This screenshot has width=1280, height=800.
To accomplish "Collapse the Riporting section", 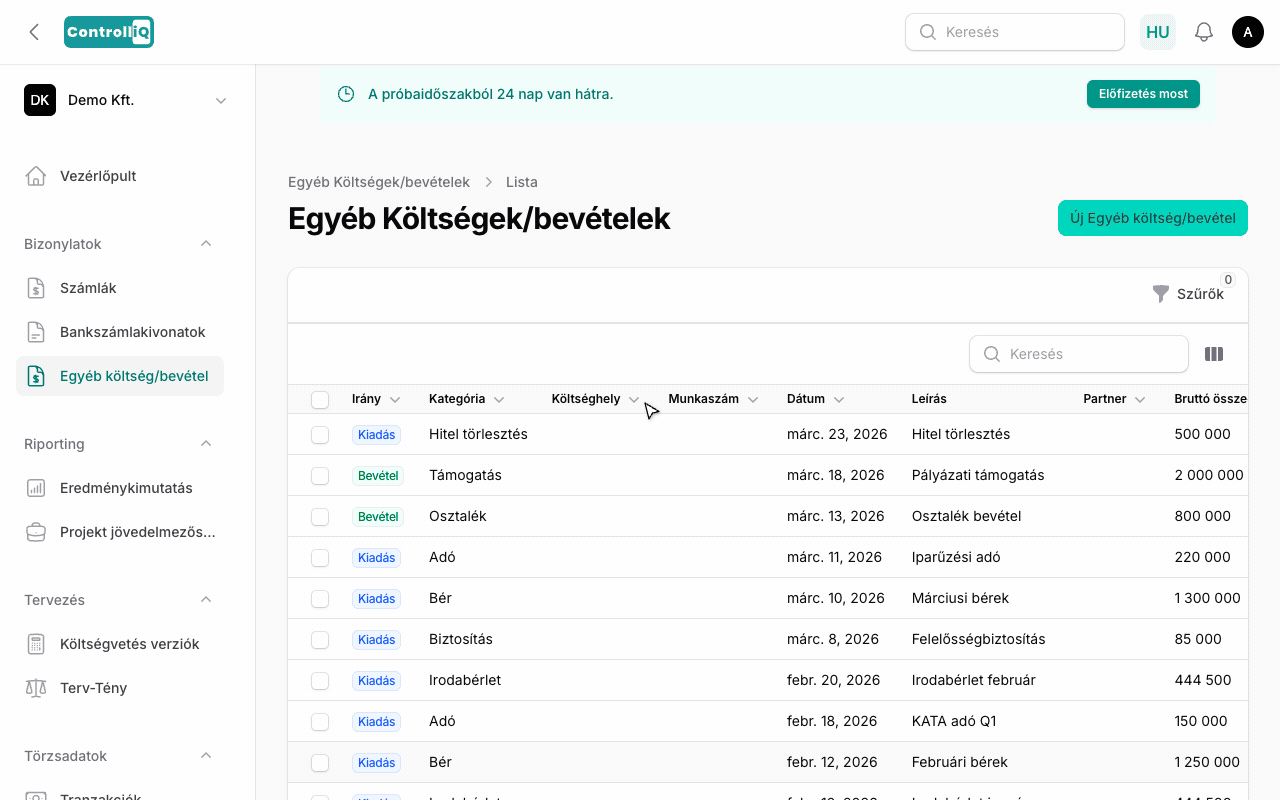I will [x=206, y=444].
